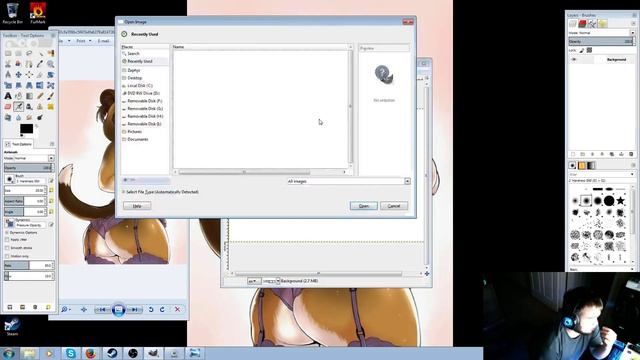This screenshot has width=640, height=360.
Task: Switch to the Channels tab in Layers dock
Action: pos(582,24)
